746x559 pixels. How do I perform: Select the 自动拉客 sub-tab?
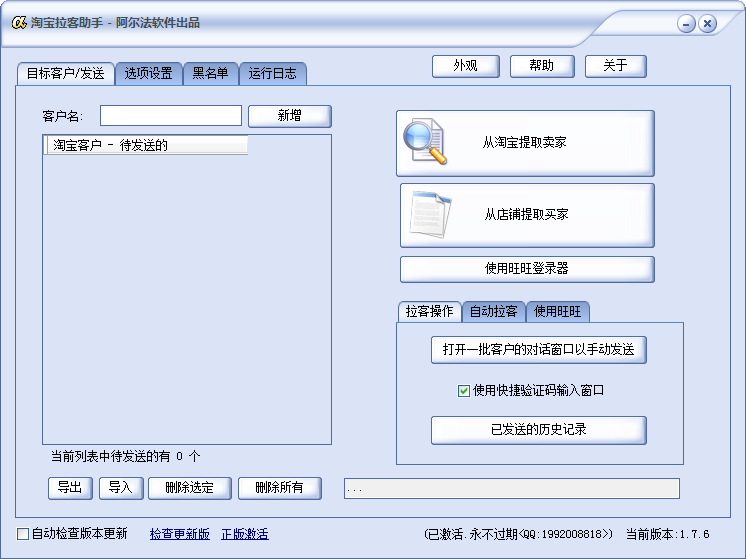pos(493,312)
